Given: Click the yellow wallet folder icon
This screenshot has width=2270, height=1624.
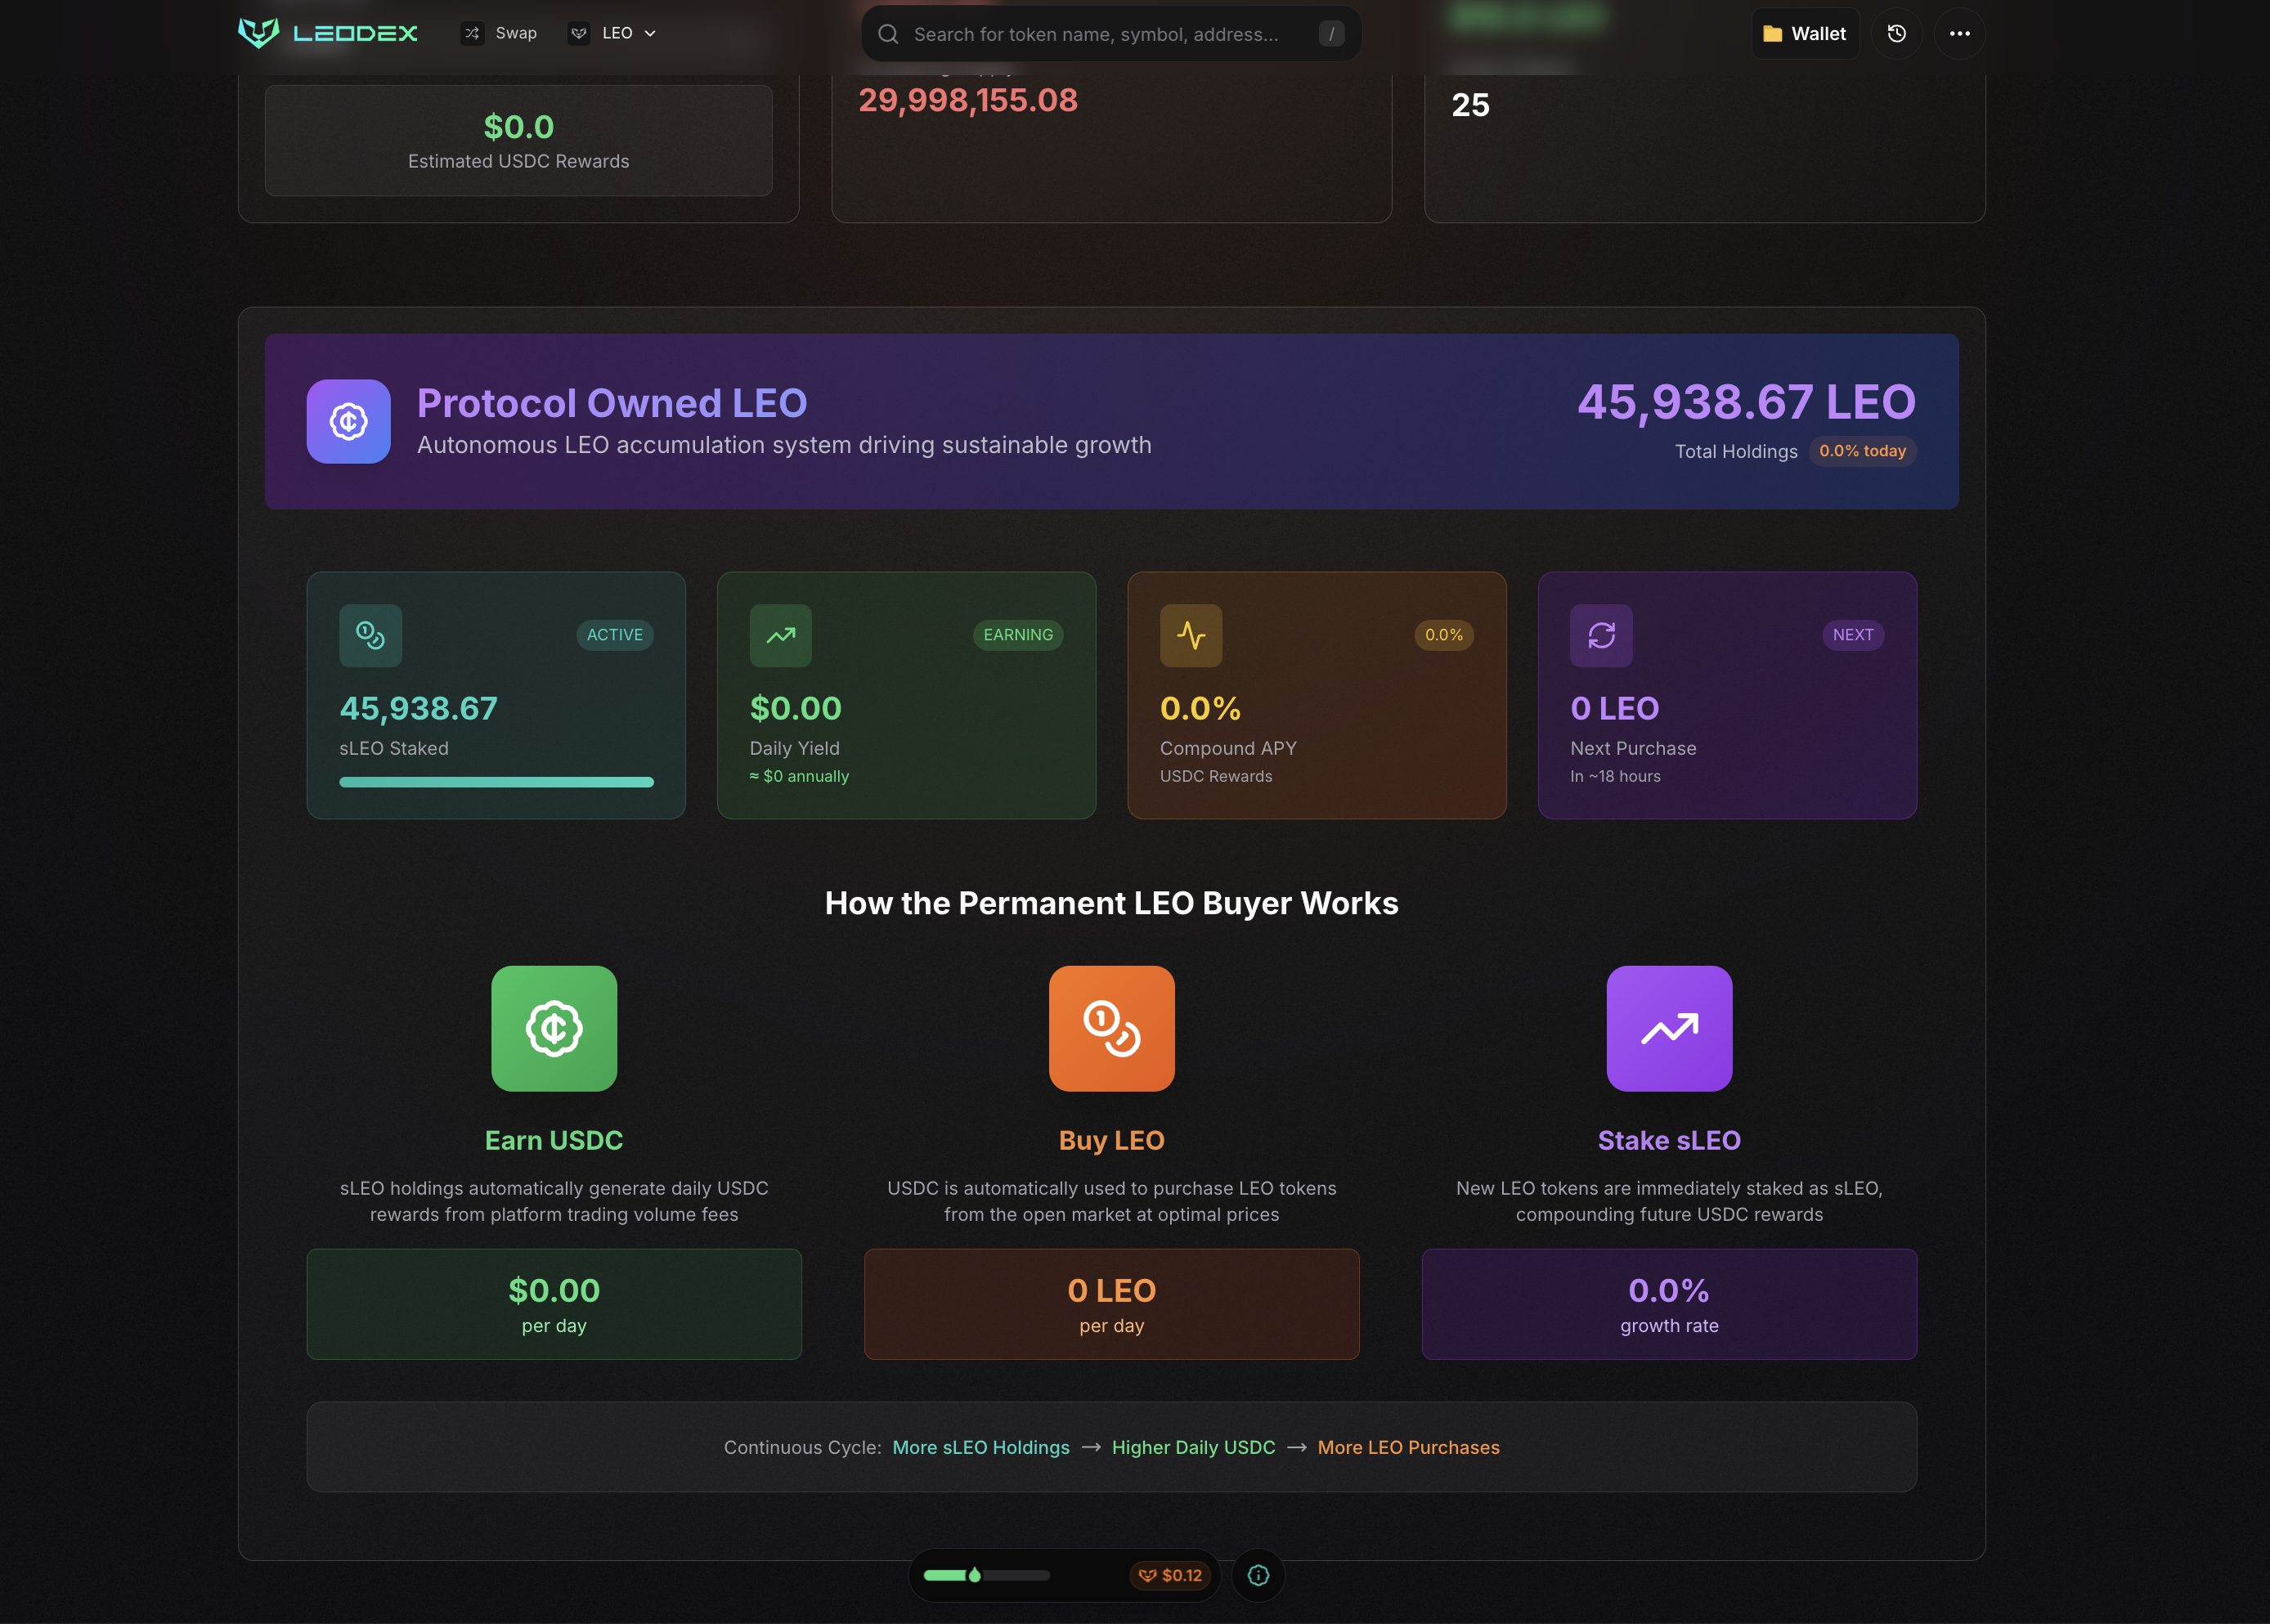Looking at the screenshot, I should point(1772,34).
